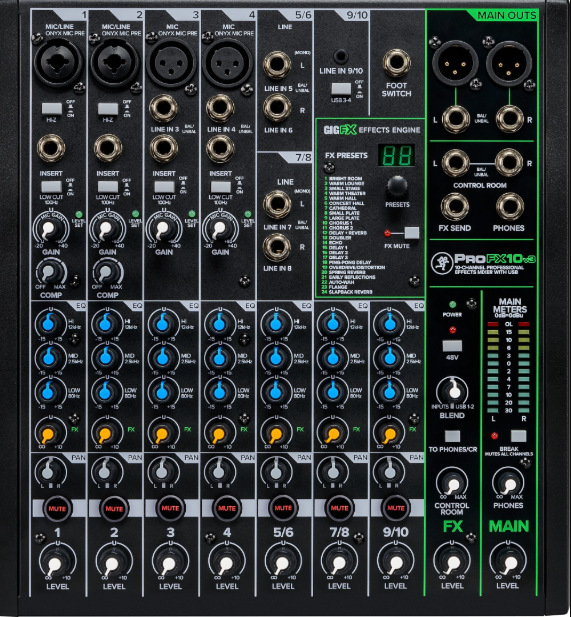The image size is (571, 617).
Task: Mute channel 1
Action: point(57,508)
